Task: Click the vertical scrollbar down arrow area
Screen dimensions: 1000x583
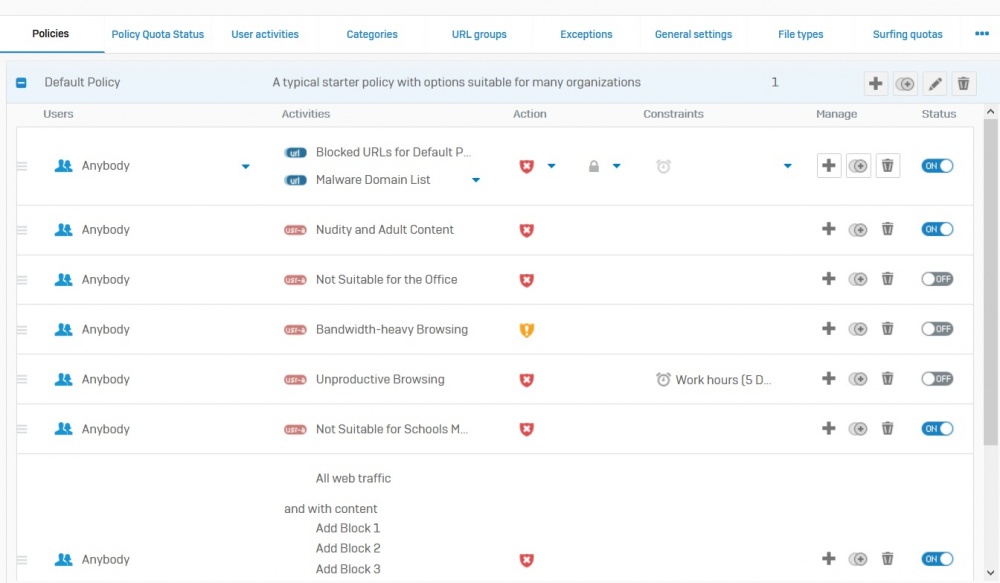Action: tap(991, 574)
